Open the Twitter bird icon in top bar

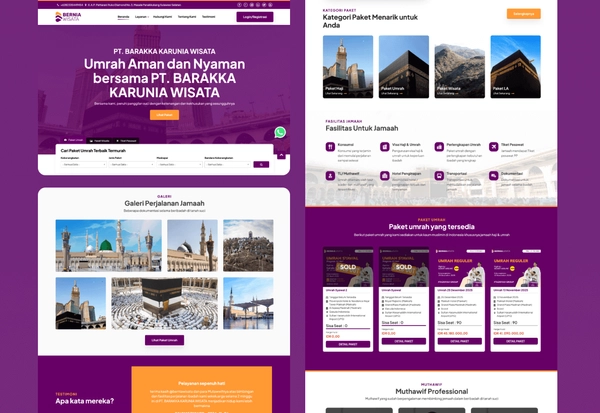pyautogui.click(x=264, y=5)
